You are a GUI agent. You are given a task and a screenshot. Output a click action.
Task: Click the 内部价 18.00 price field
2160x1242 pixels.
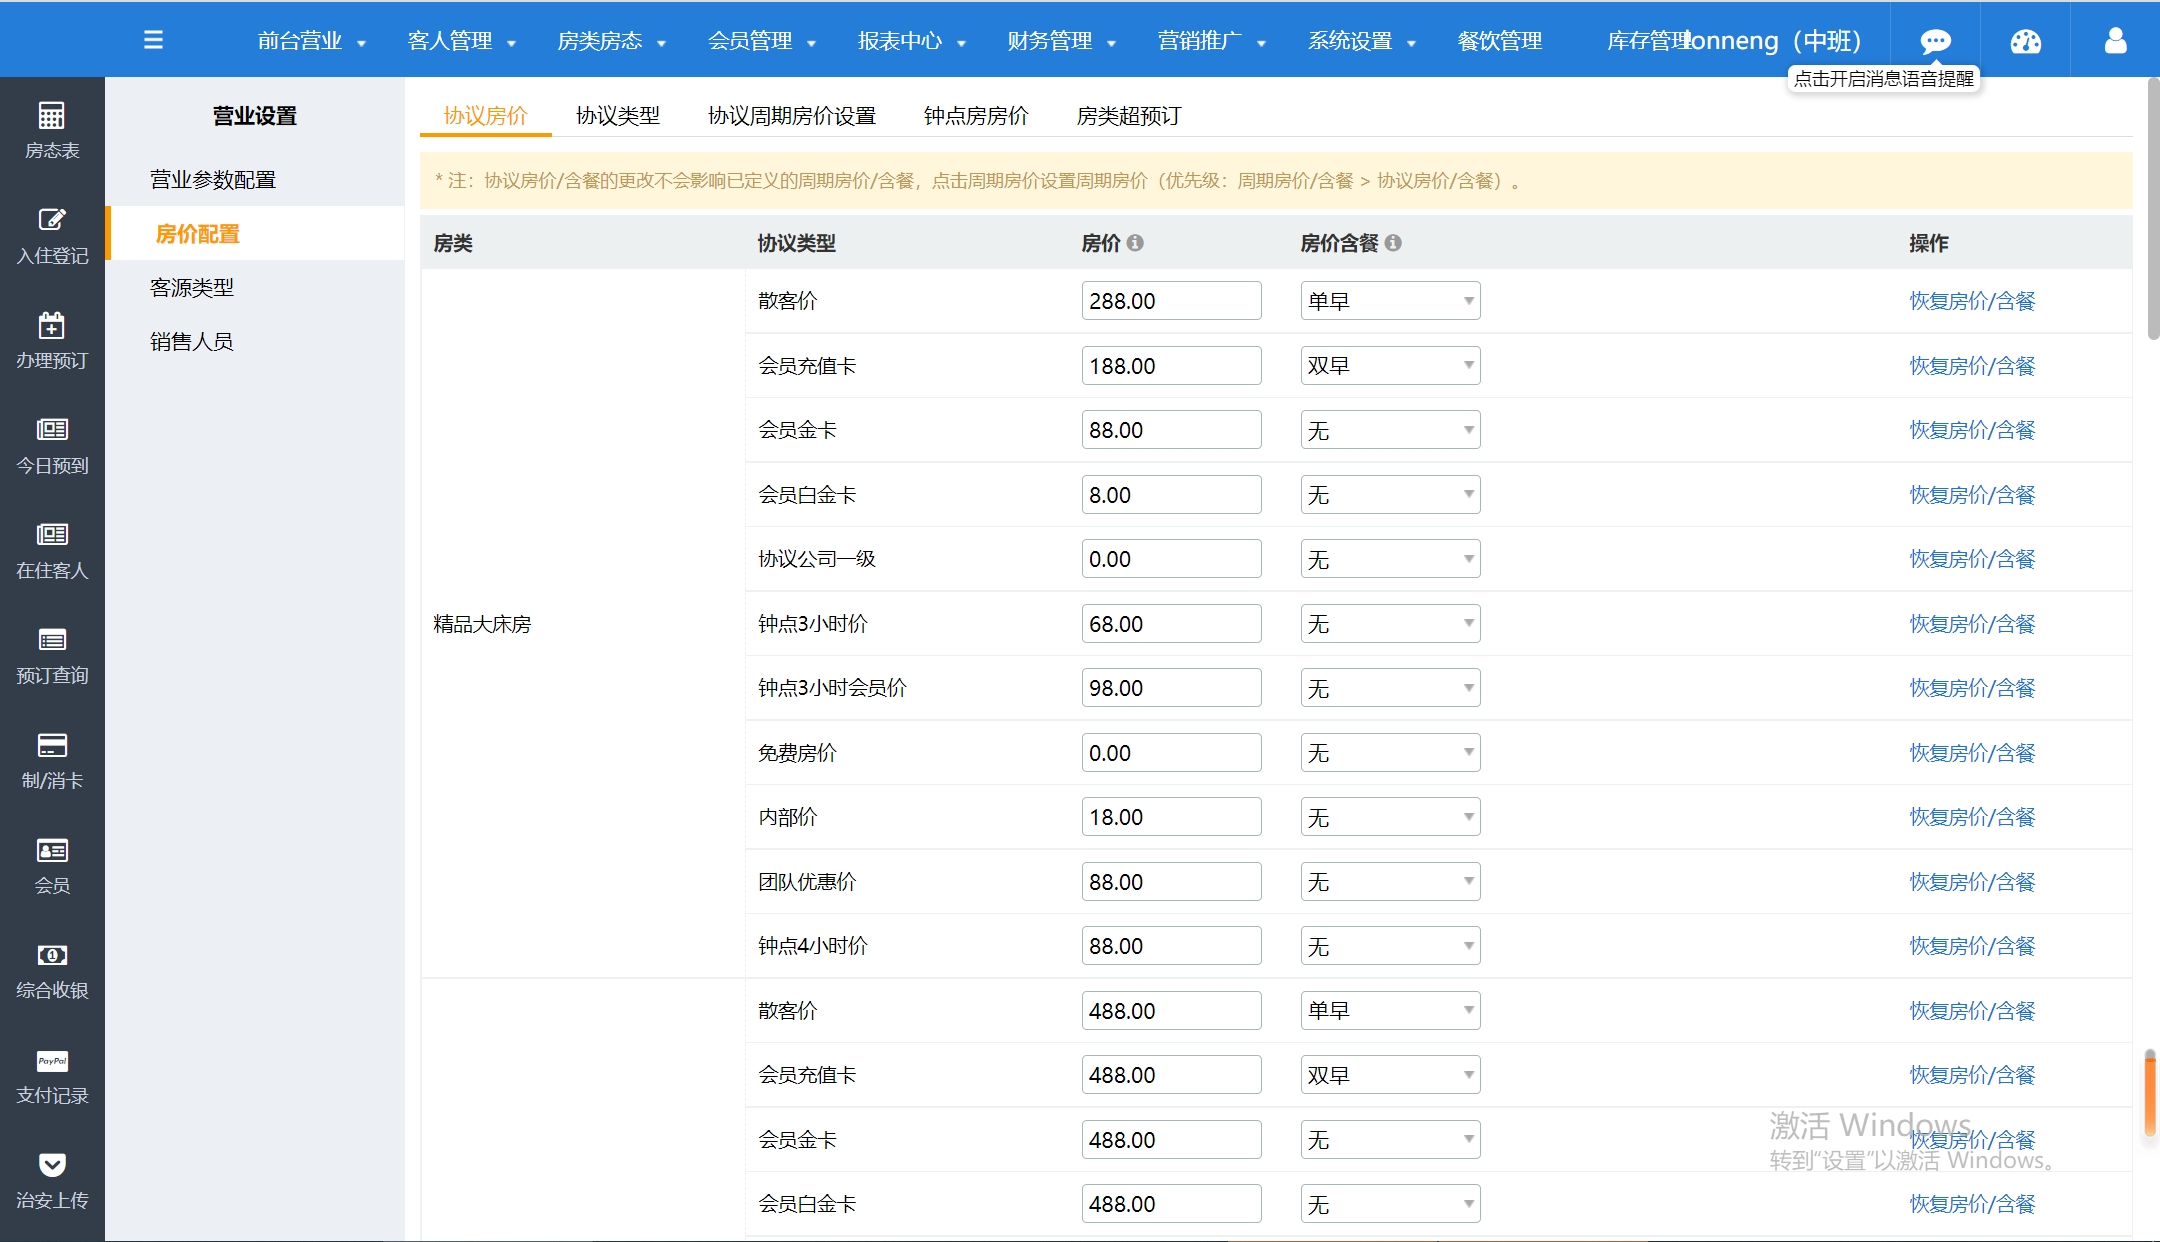pyautogui.click(x=1171, y=817)
